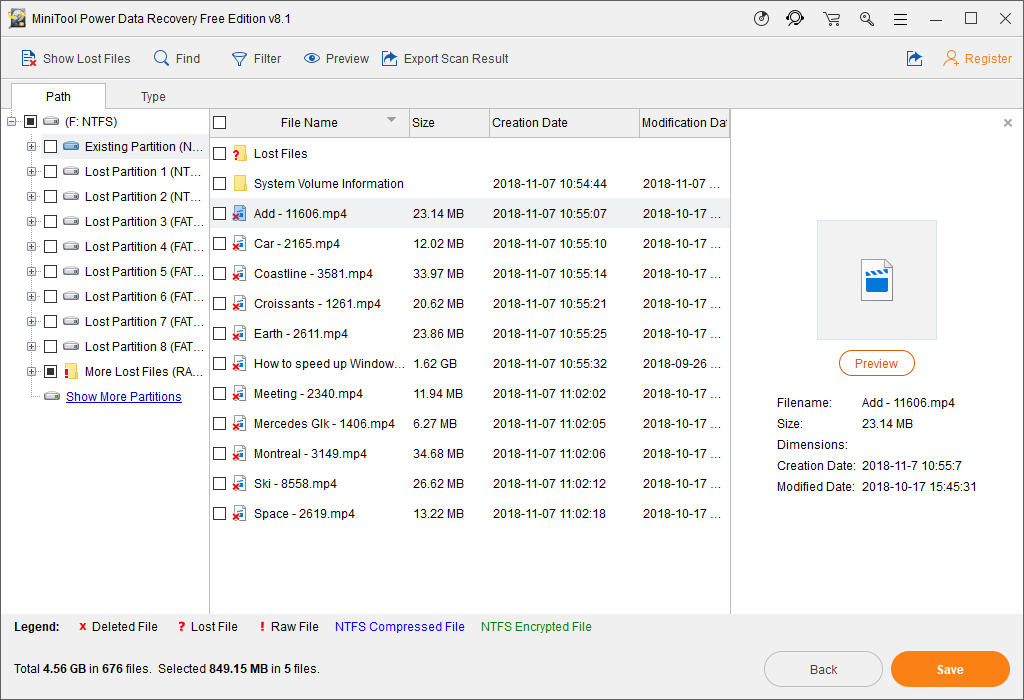Click the Preview eye tool in toolbar

pos(336,59)
